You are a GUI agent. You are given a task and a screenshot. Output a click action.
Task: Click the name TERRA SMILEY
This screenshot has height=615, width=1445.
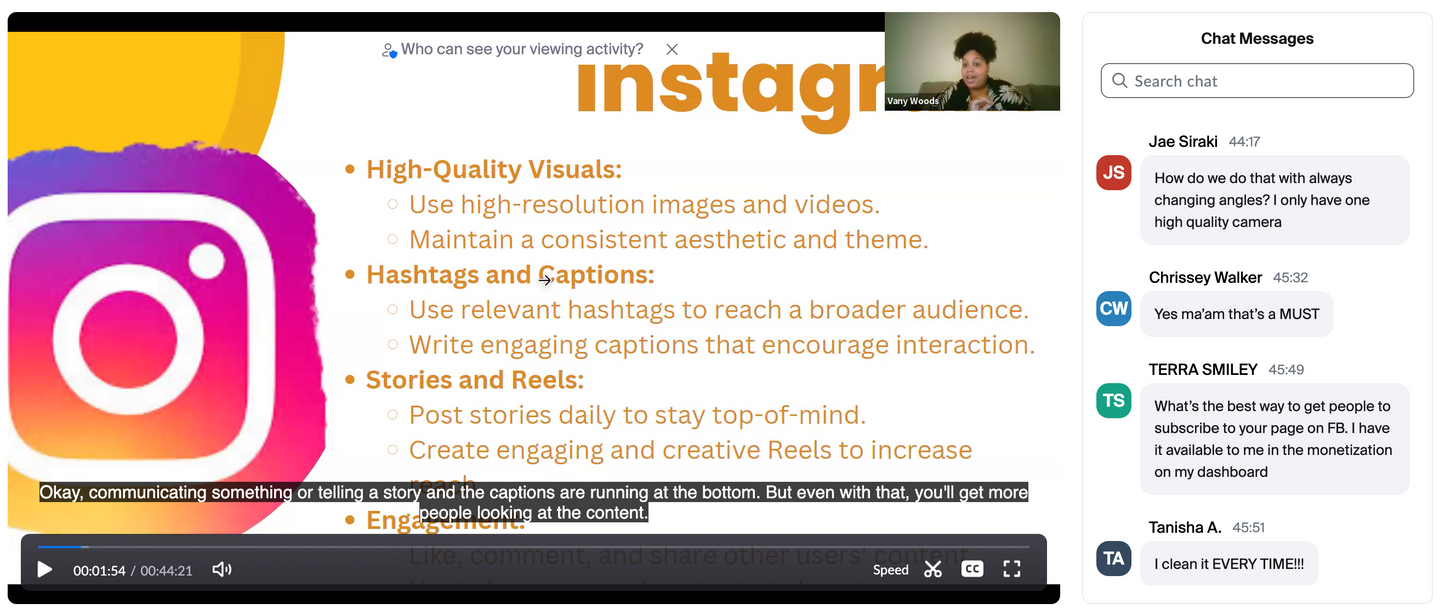coord(1203,370)
